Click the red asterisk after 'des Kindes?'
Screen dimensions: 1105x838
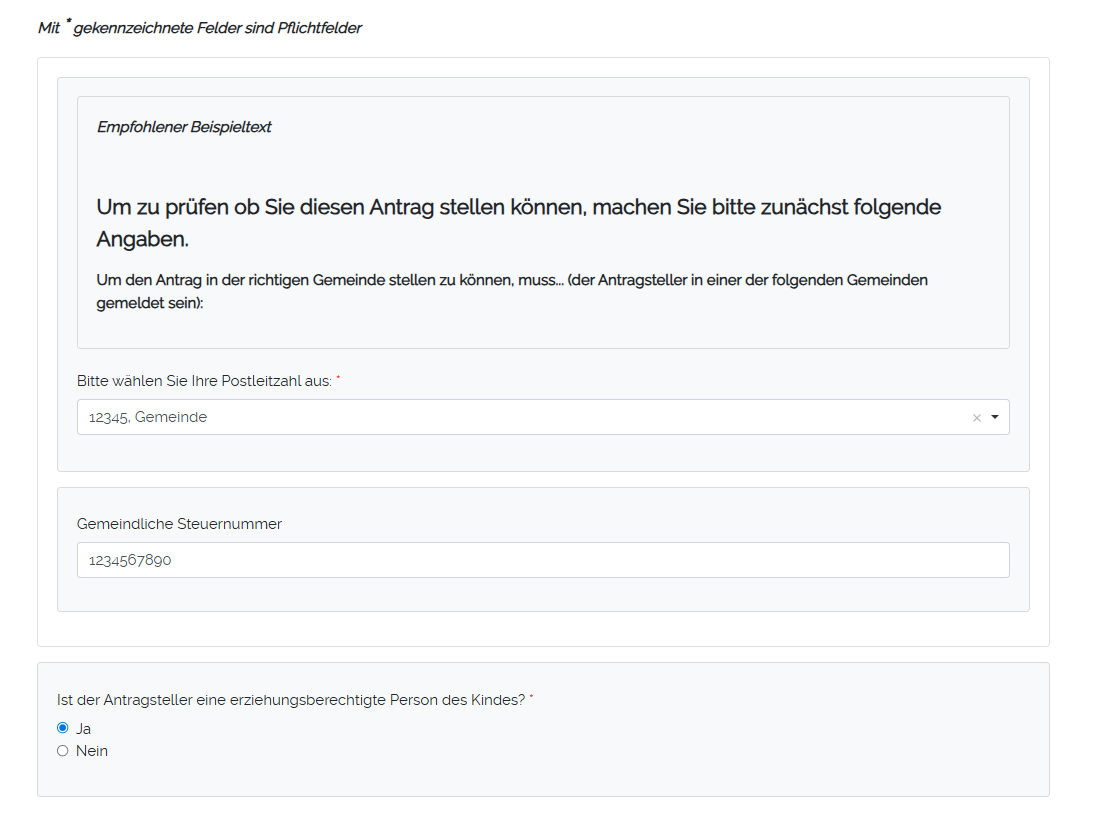click(531, 699)
